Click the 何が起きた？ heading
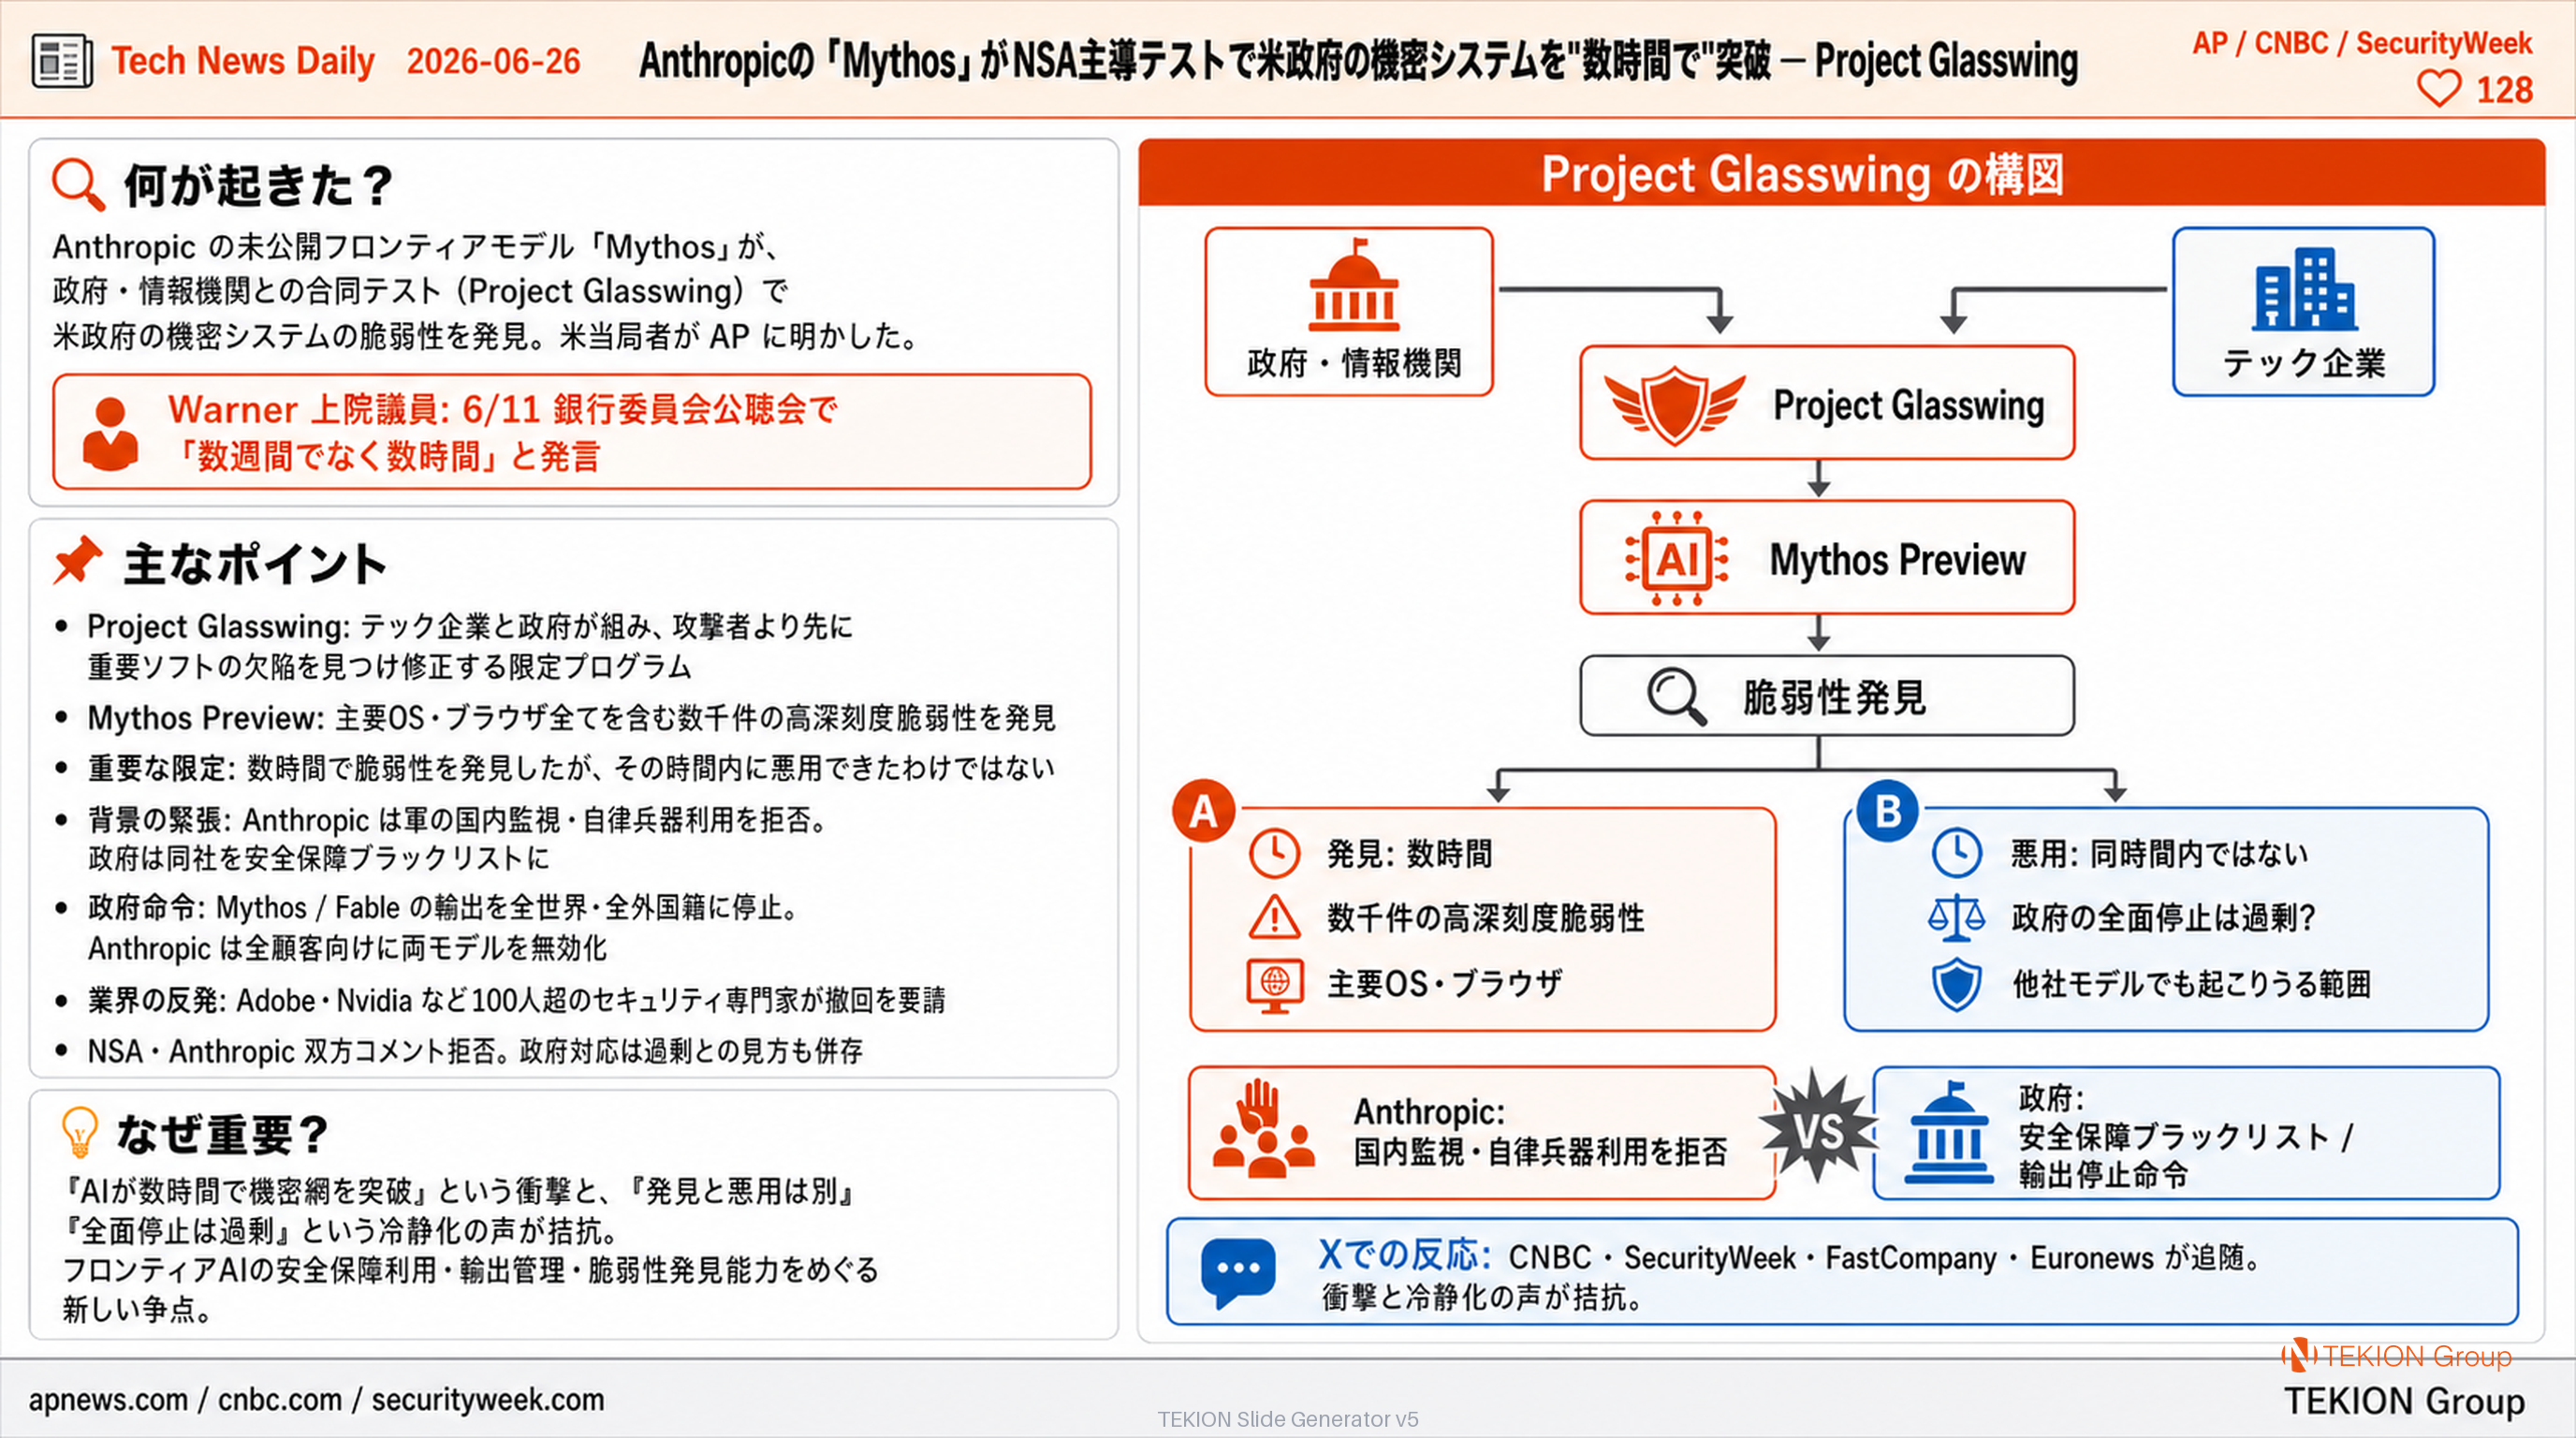The width and height of the screenshot is (2576, 1438). (x=258, y=185)
